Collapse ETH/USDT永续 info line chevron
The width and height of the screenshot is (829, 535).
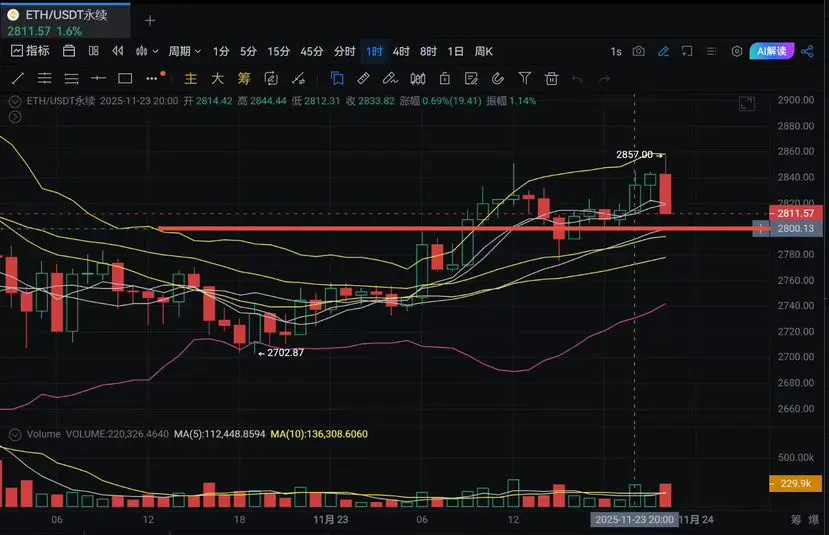[15, 102]
